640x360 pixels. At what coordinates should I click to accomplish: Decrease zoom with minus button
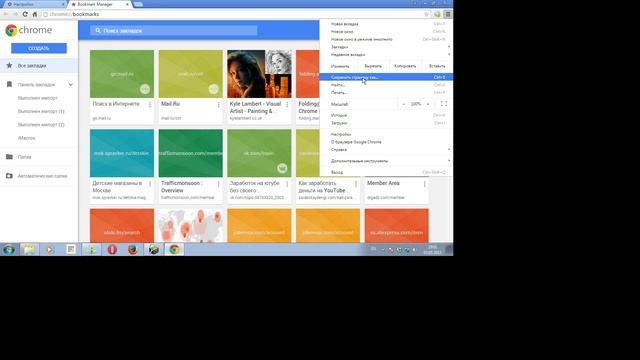[x=404, y=104]
